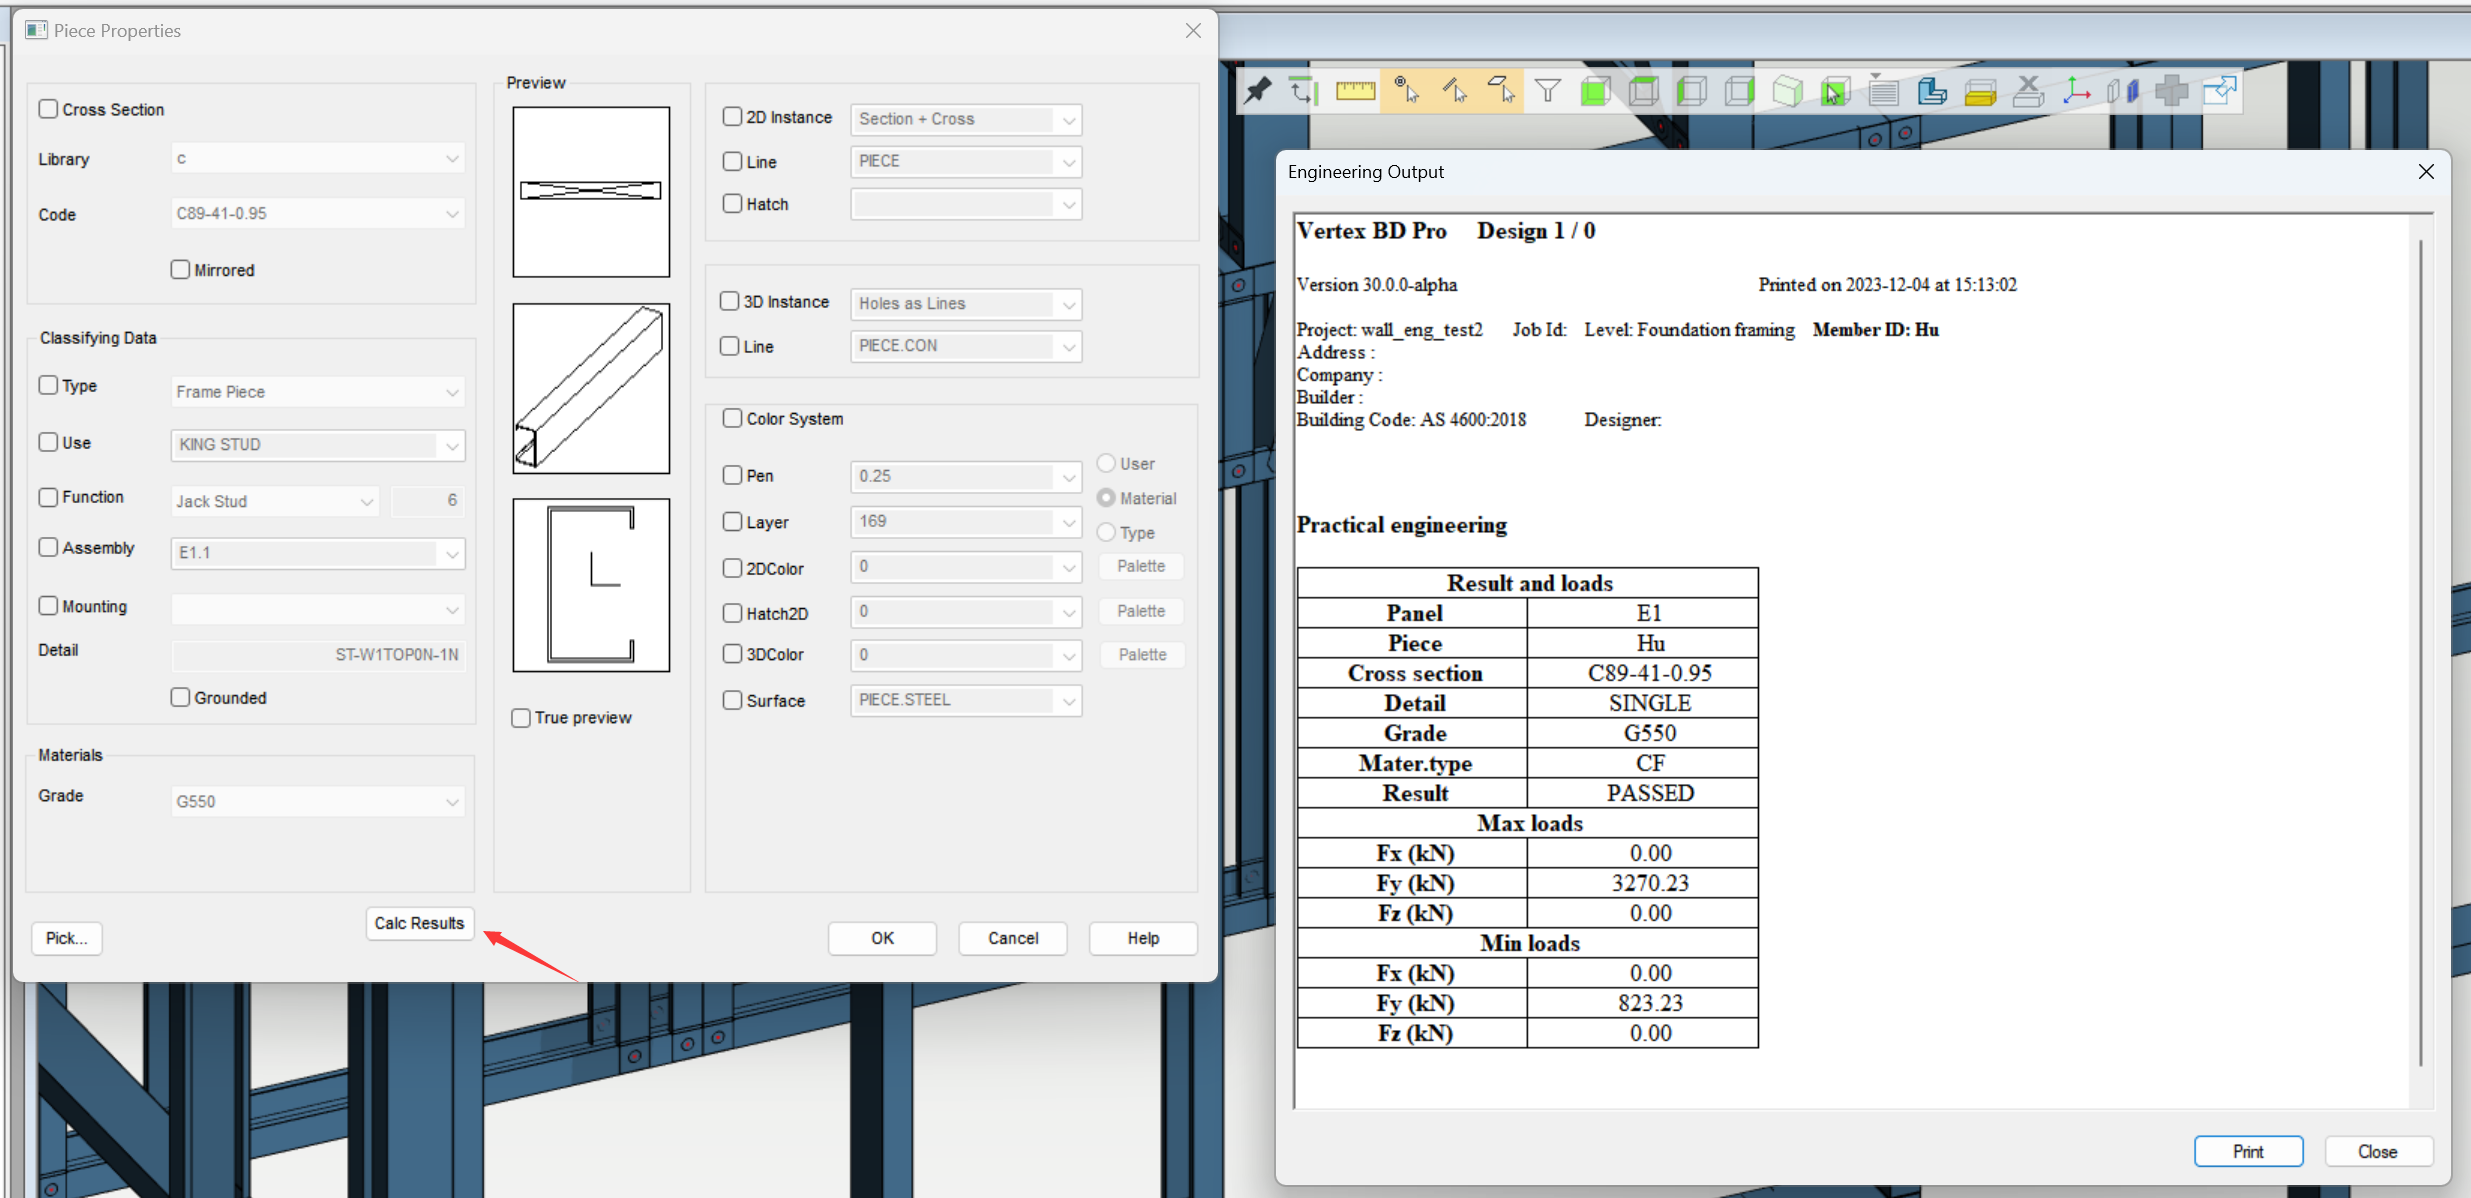2471x1198 pixels.
Task: Click Calc Results in Piece Properties
Action: [420, 923]
